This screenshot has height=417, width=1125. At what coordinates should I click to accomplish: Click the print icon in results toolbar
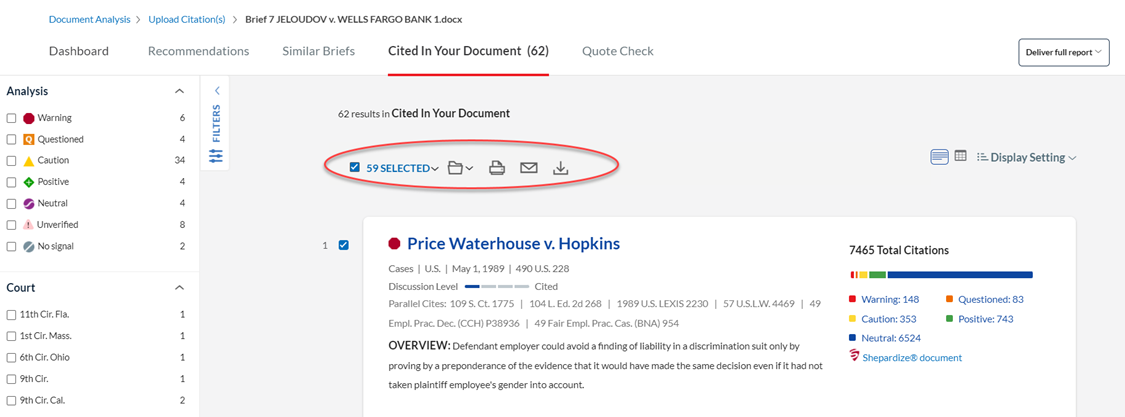coord(496,169)
